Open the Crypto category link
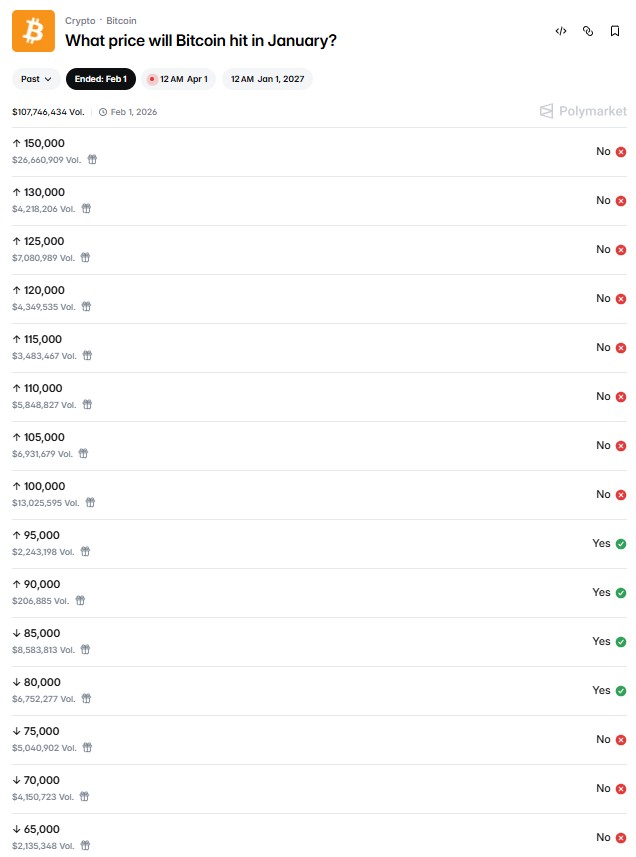This screenshot has height=857, width=636. pos(80,20)
